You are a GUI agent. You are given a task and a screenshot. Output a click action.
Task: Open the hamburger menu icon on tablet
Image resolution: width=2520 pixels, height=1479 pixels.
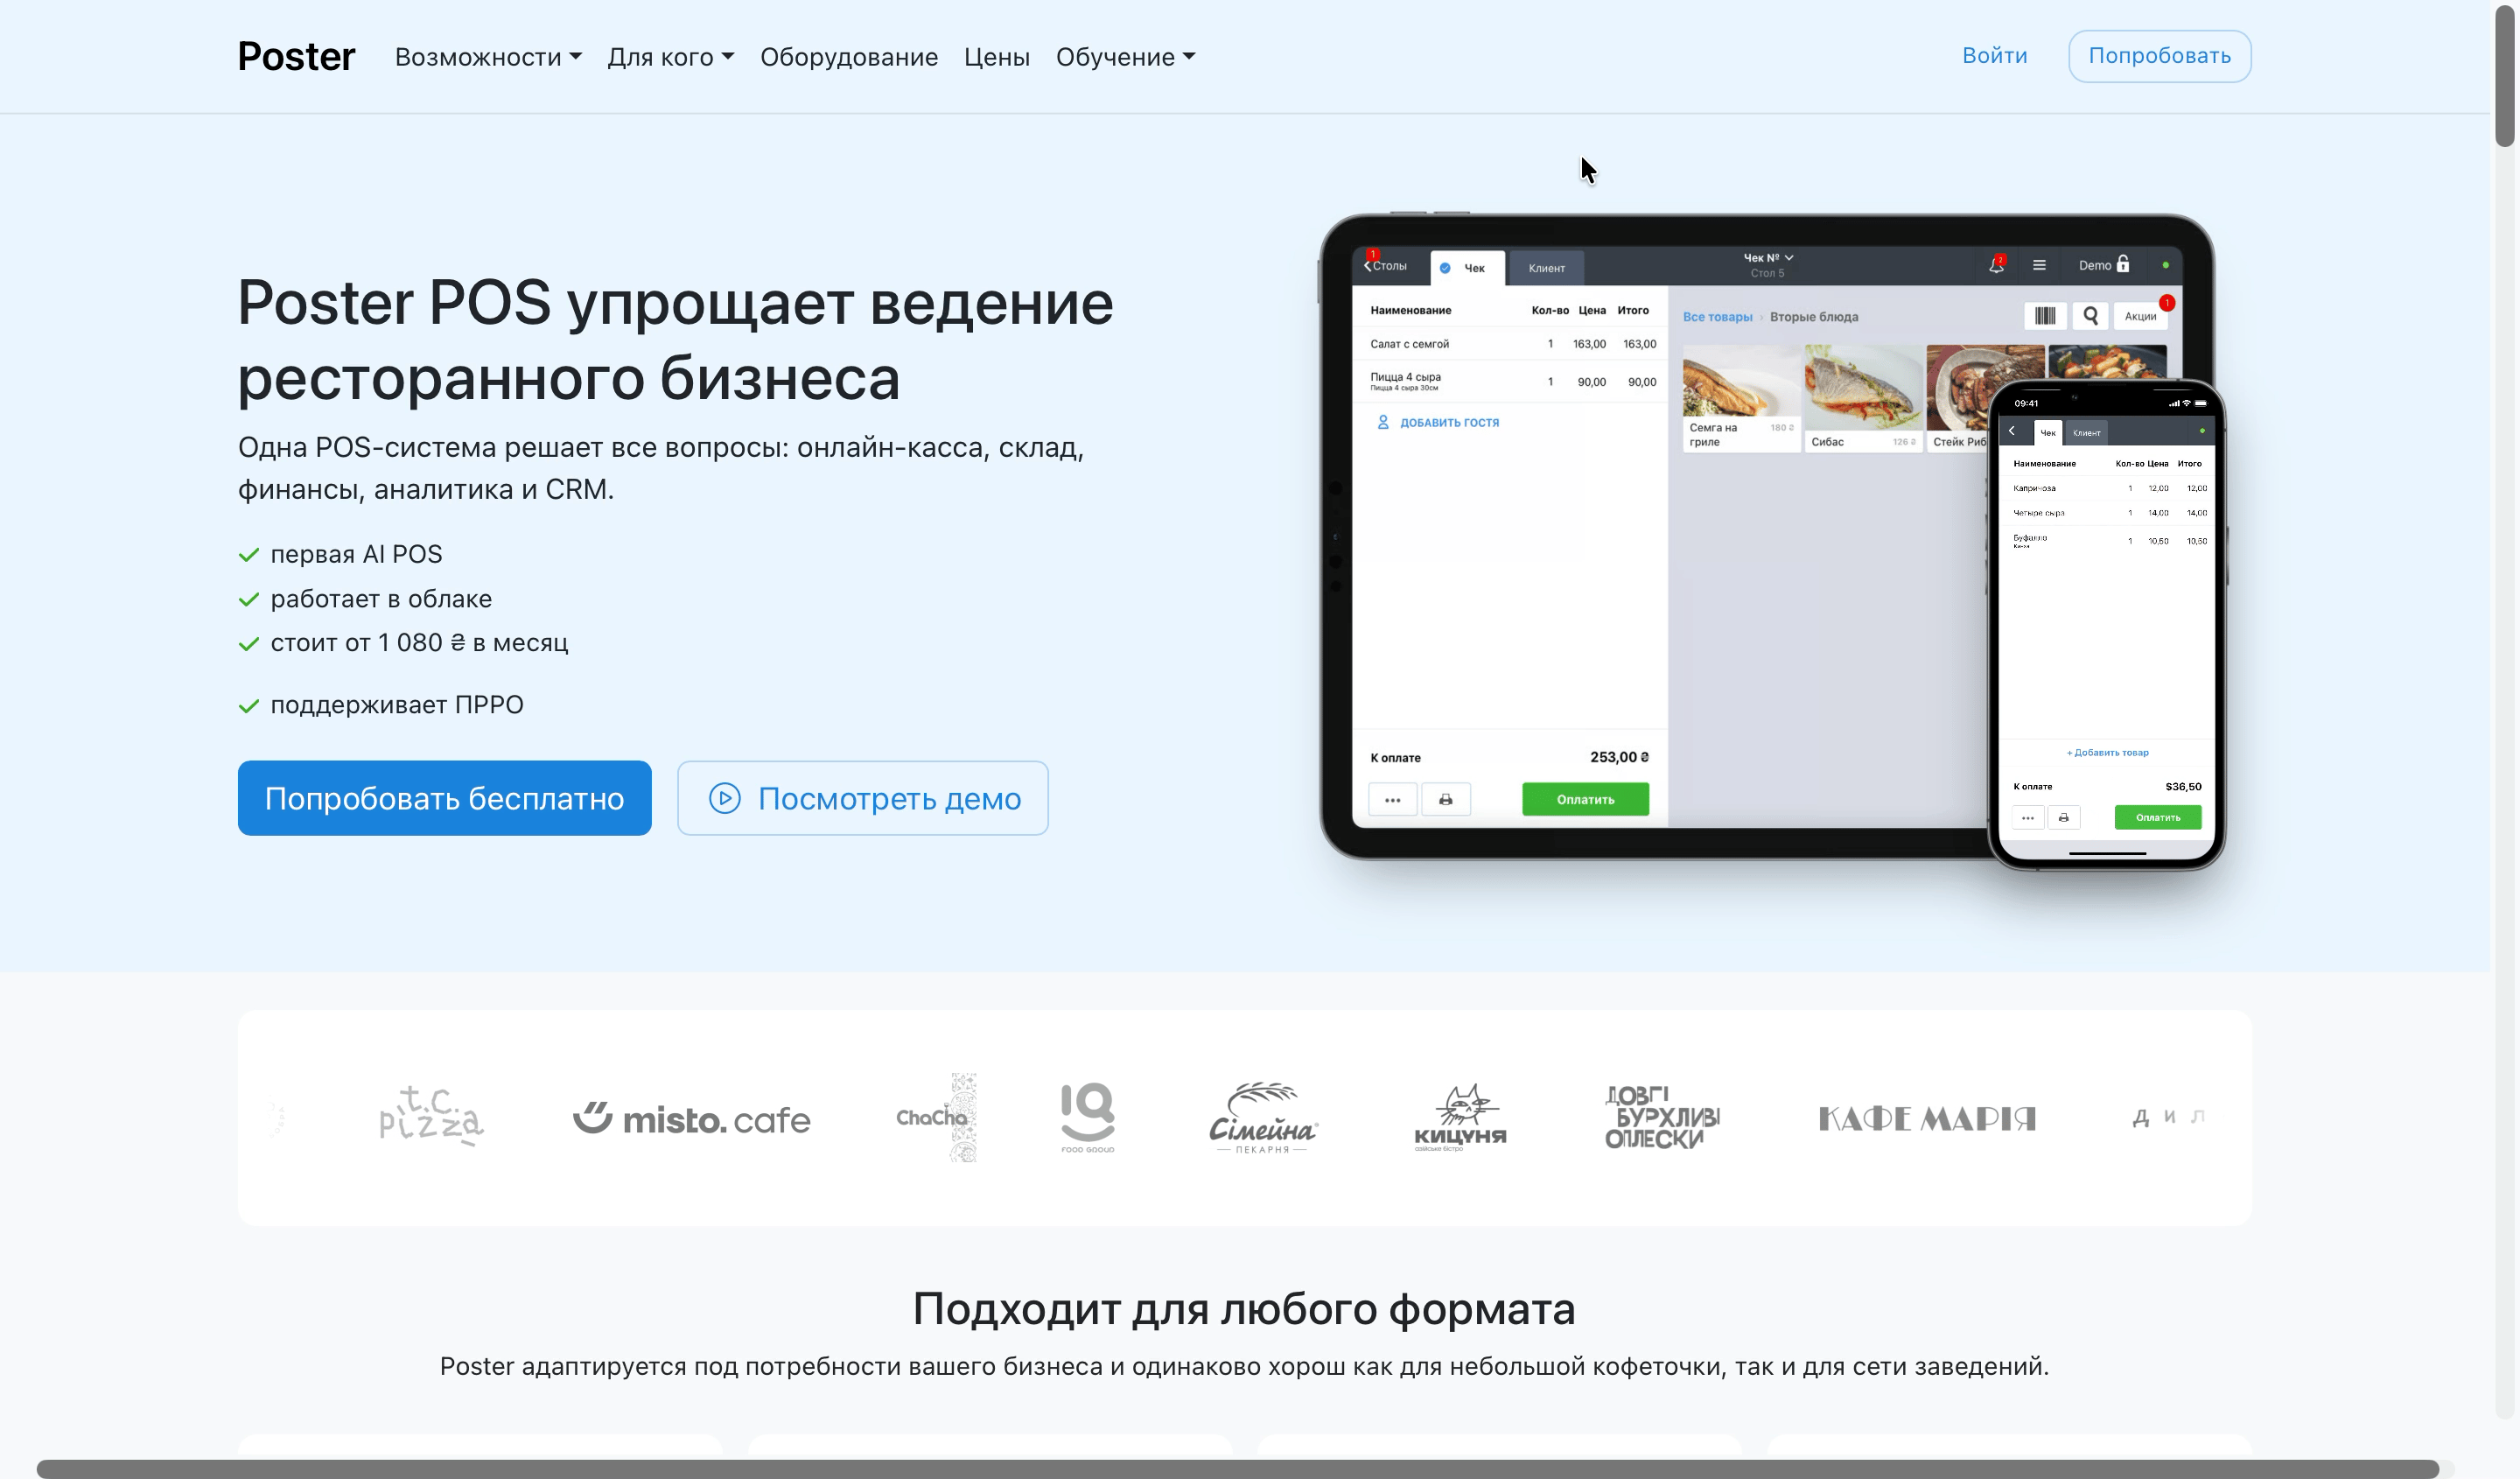(x=2039, y=265)
